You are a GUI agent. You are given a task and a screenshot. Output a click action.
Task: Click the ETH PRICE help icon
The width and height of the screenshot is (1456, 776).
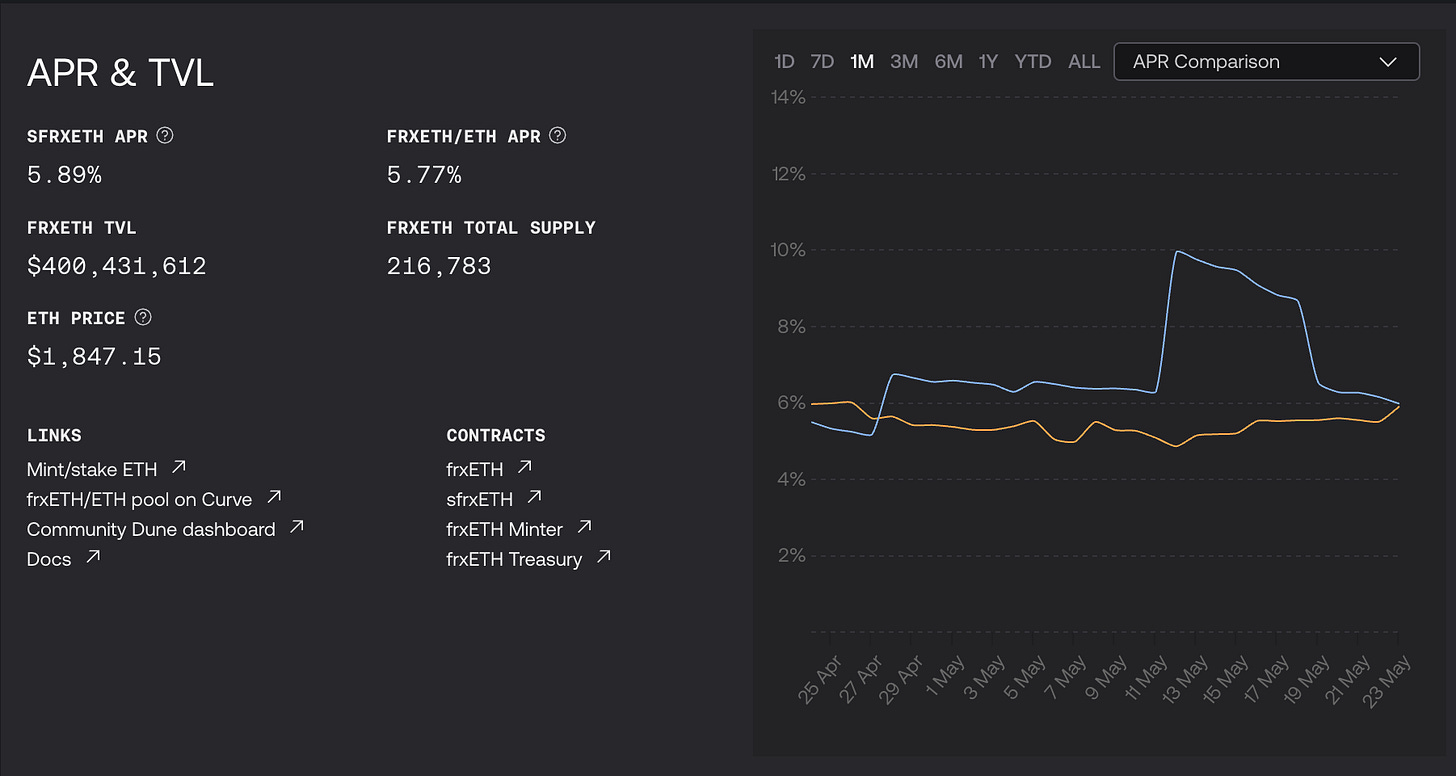[143, 317]
